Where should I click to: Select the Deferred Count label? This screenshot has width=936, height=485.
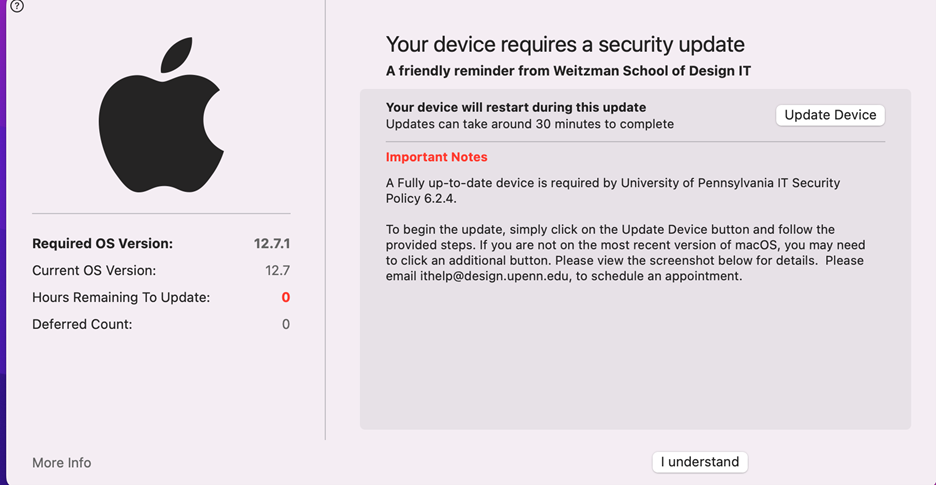click(x=82, y=324)
